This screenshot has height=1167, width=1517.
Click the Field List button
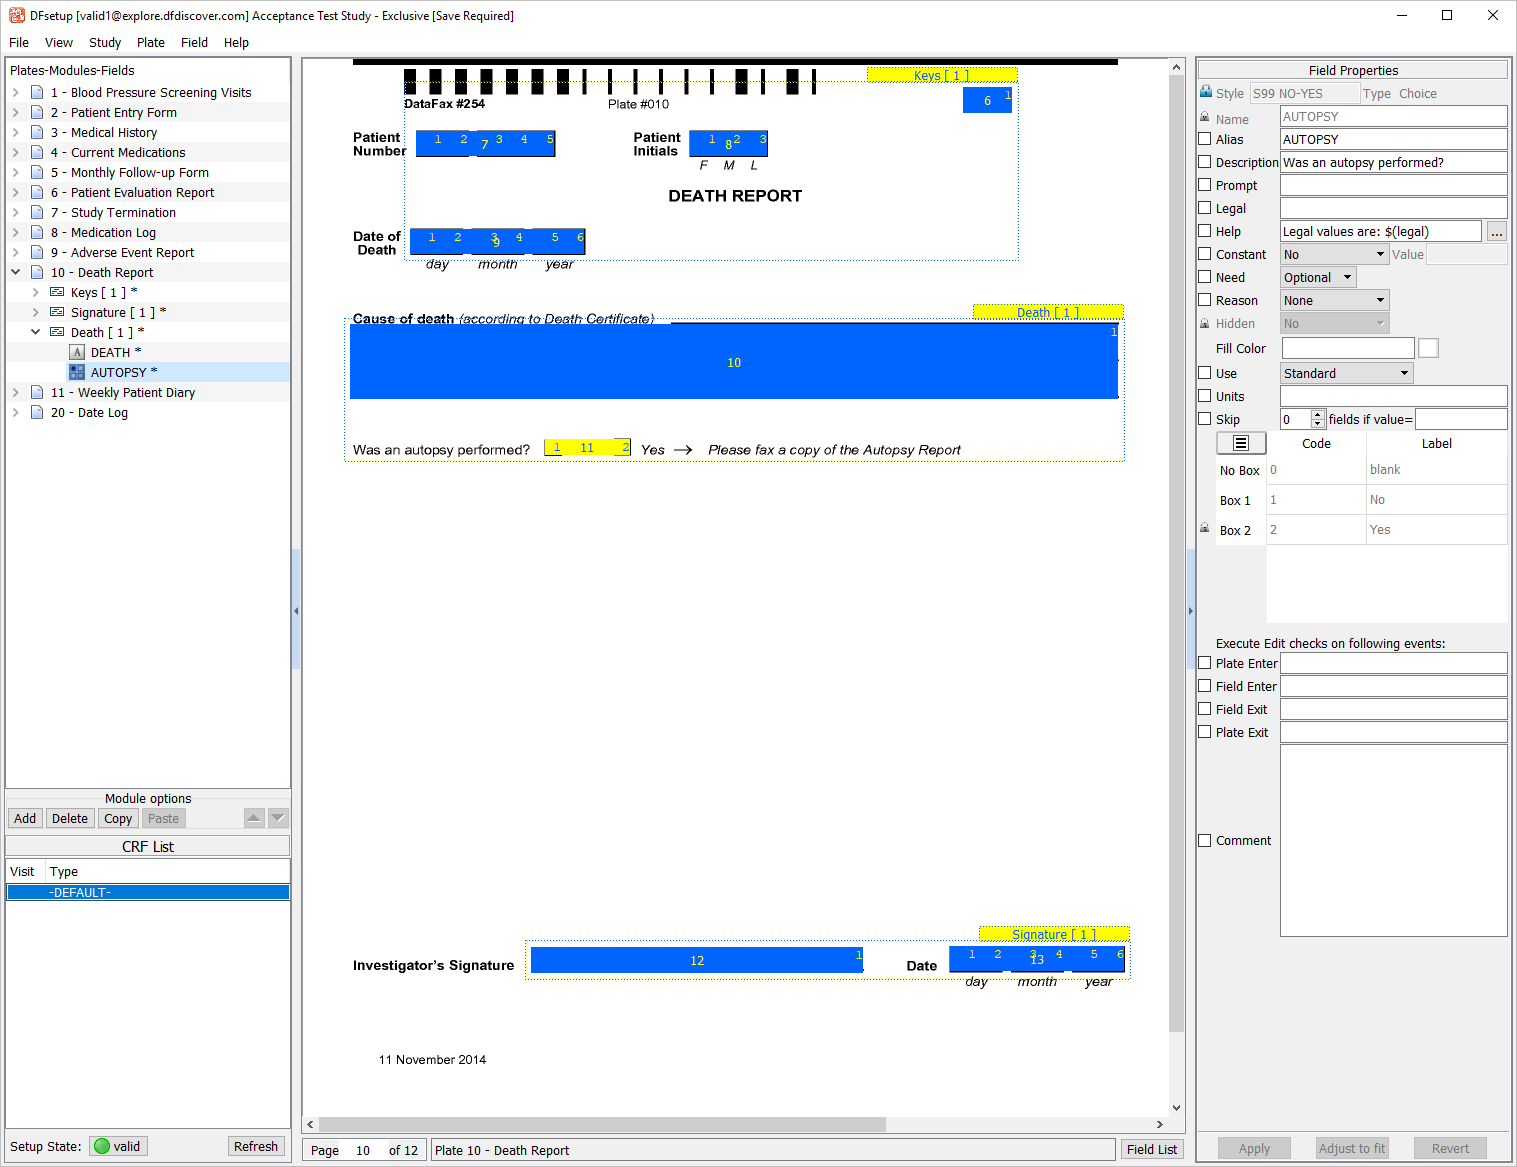[1151, 1150]
